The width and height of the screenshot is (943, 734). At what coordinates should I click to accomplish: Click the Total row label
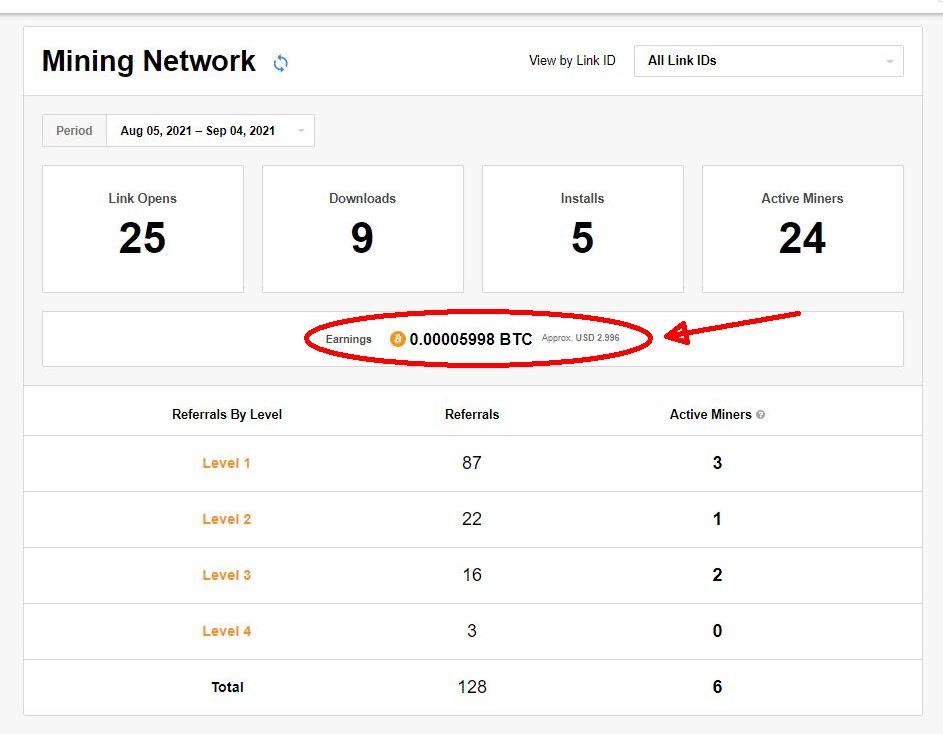click(227, 687)
